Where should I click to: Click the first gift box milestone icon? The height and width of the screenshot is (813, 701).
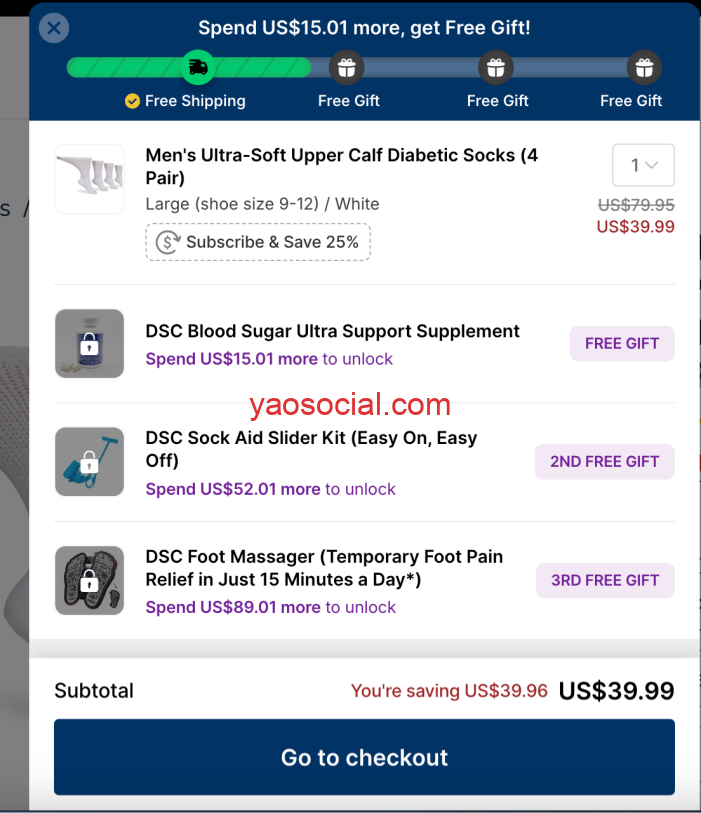coord(347,67)
